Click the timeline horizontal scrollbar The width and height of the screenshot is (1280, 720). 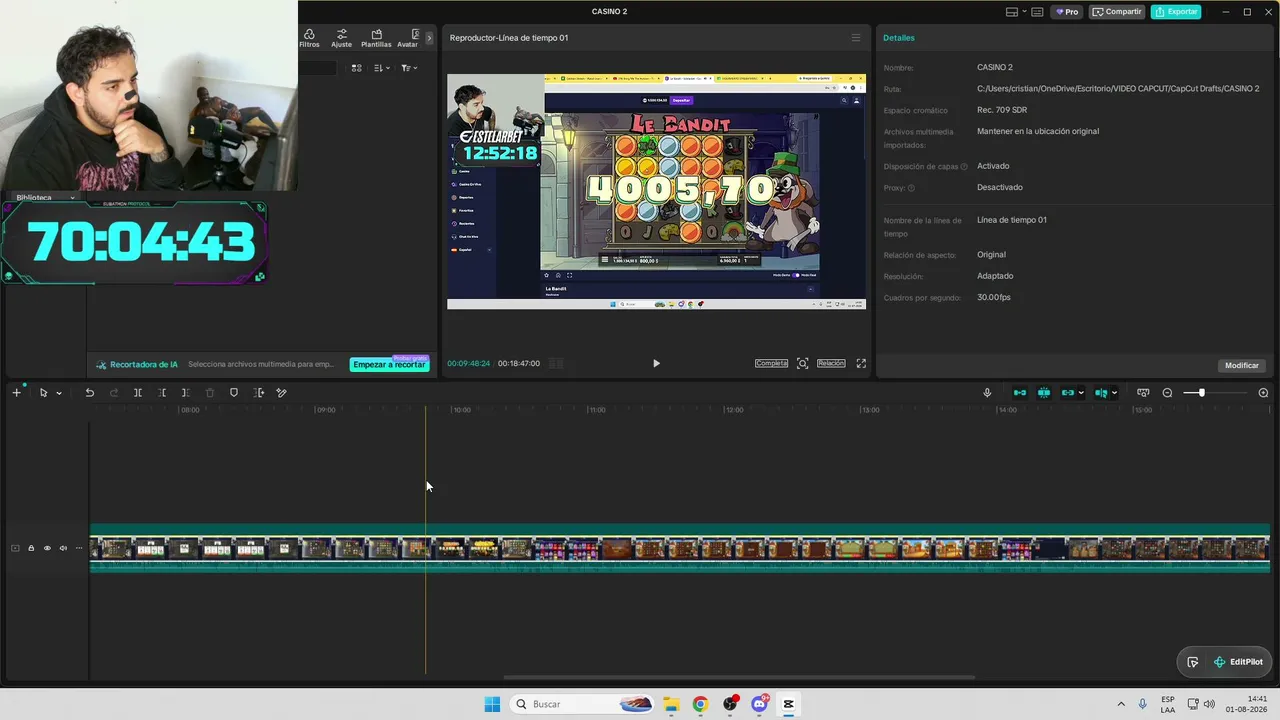click(x=738, y=677)
